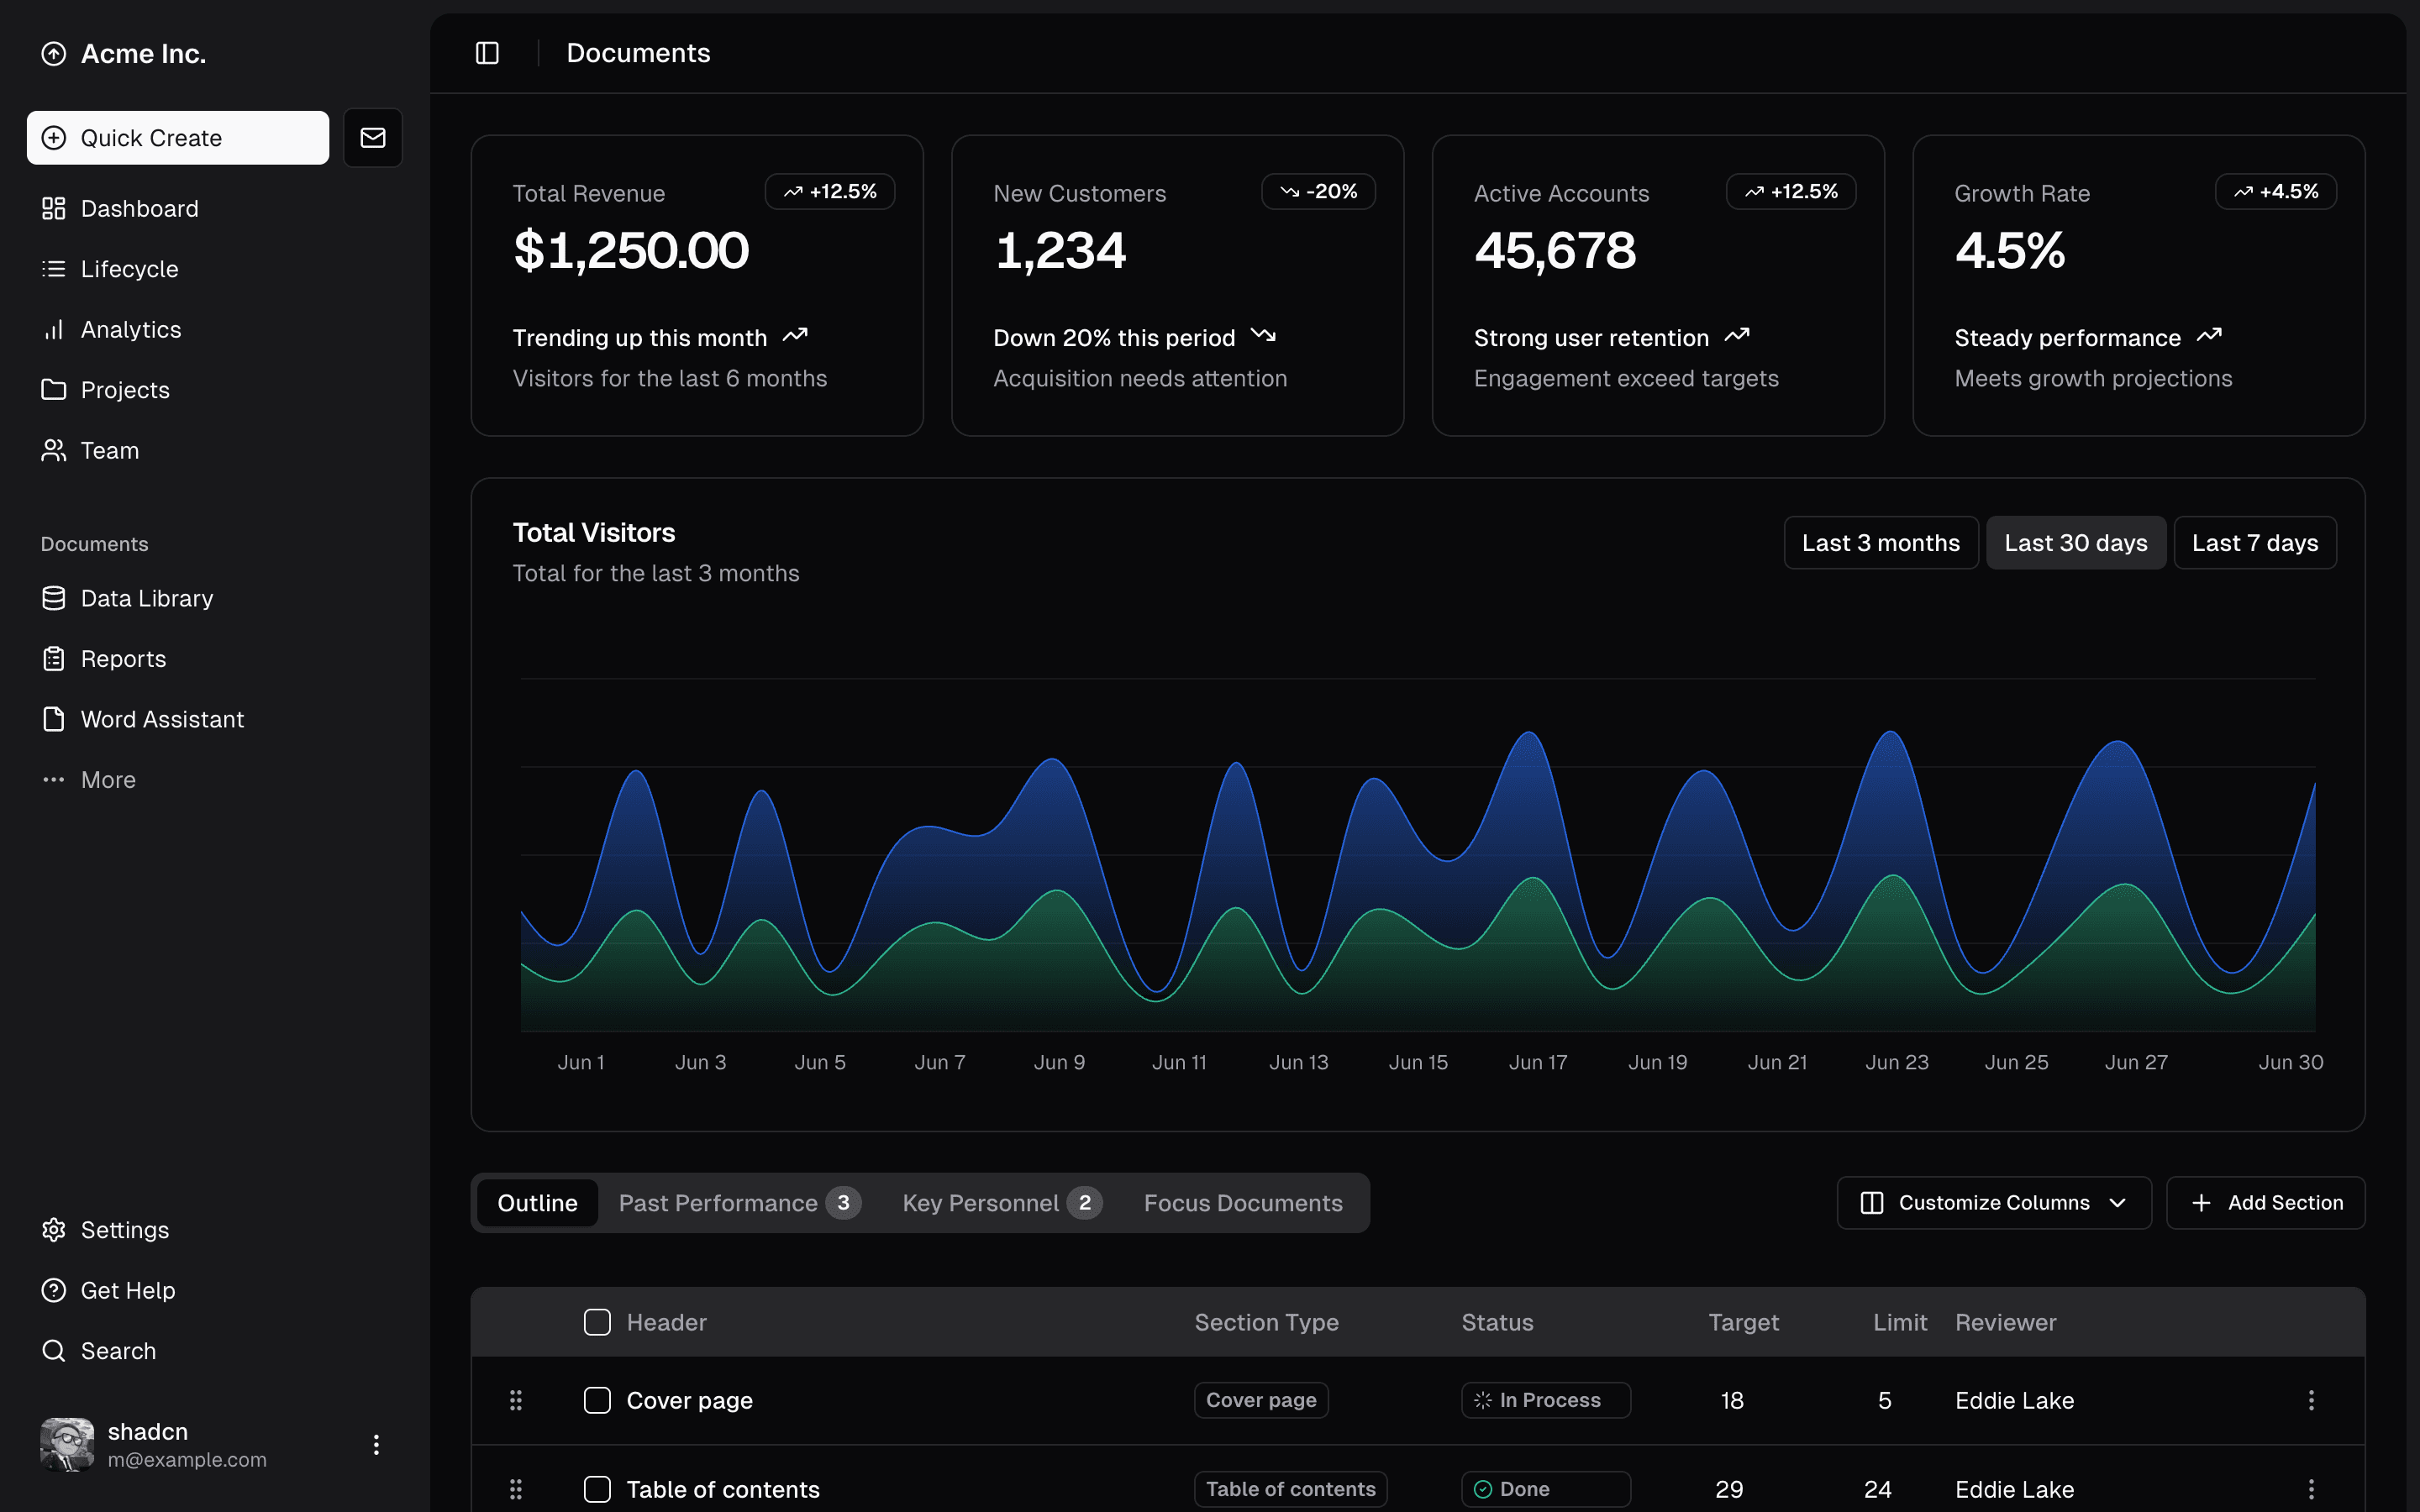Tick the Table of contents checkbox
This screenshot has width=2420, height=1512.
pos(597,1489)
